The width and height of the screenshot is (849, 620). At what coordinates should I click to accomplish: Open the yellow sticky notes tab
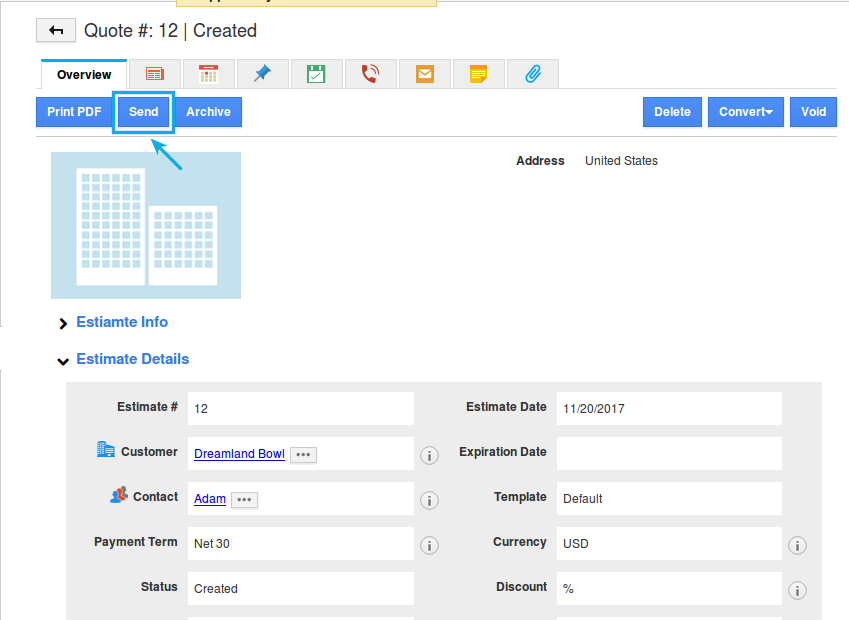[478, 74]
